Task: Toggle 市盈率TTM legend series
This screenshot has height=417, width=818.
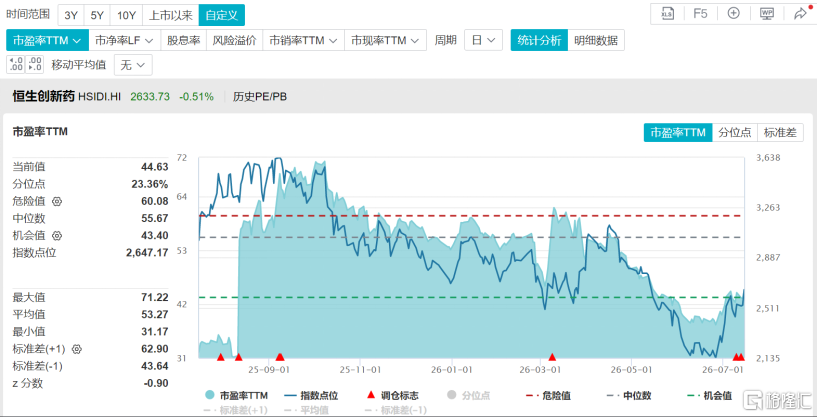Action: coord(236,396)
